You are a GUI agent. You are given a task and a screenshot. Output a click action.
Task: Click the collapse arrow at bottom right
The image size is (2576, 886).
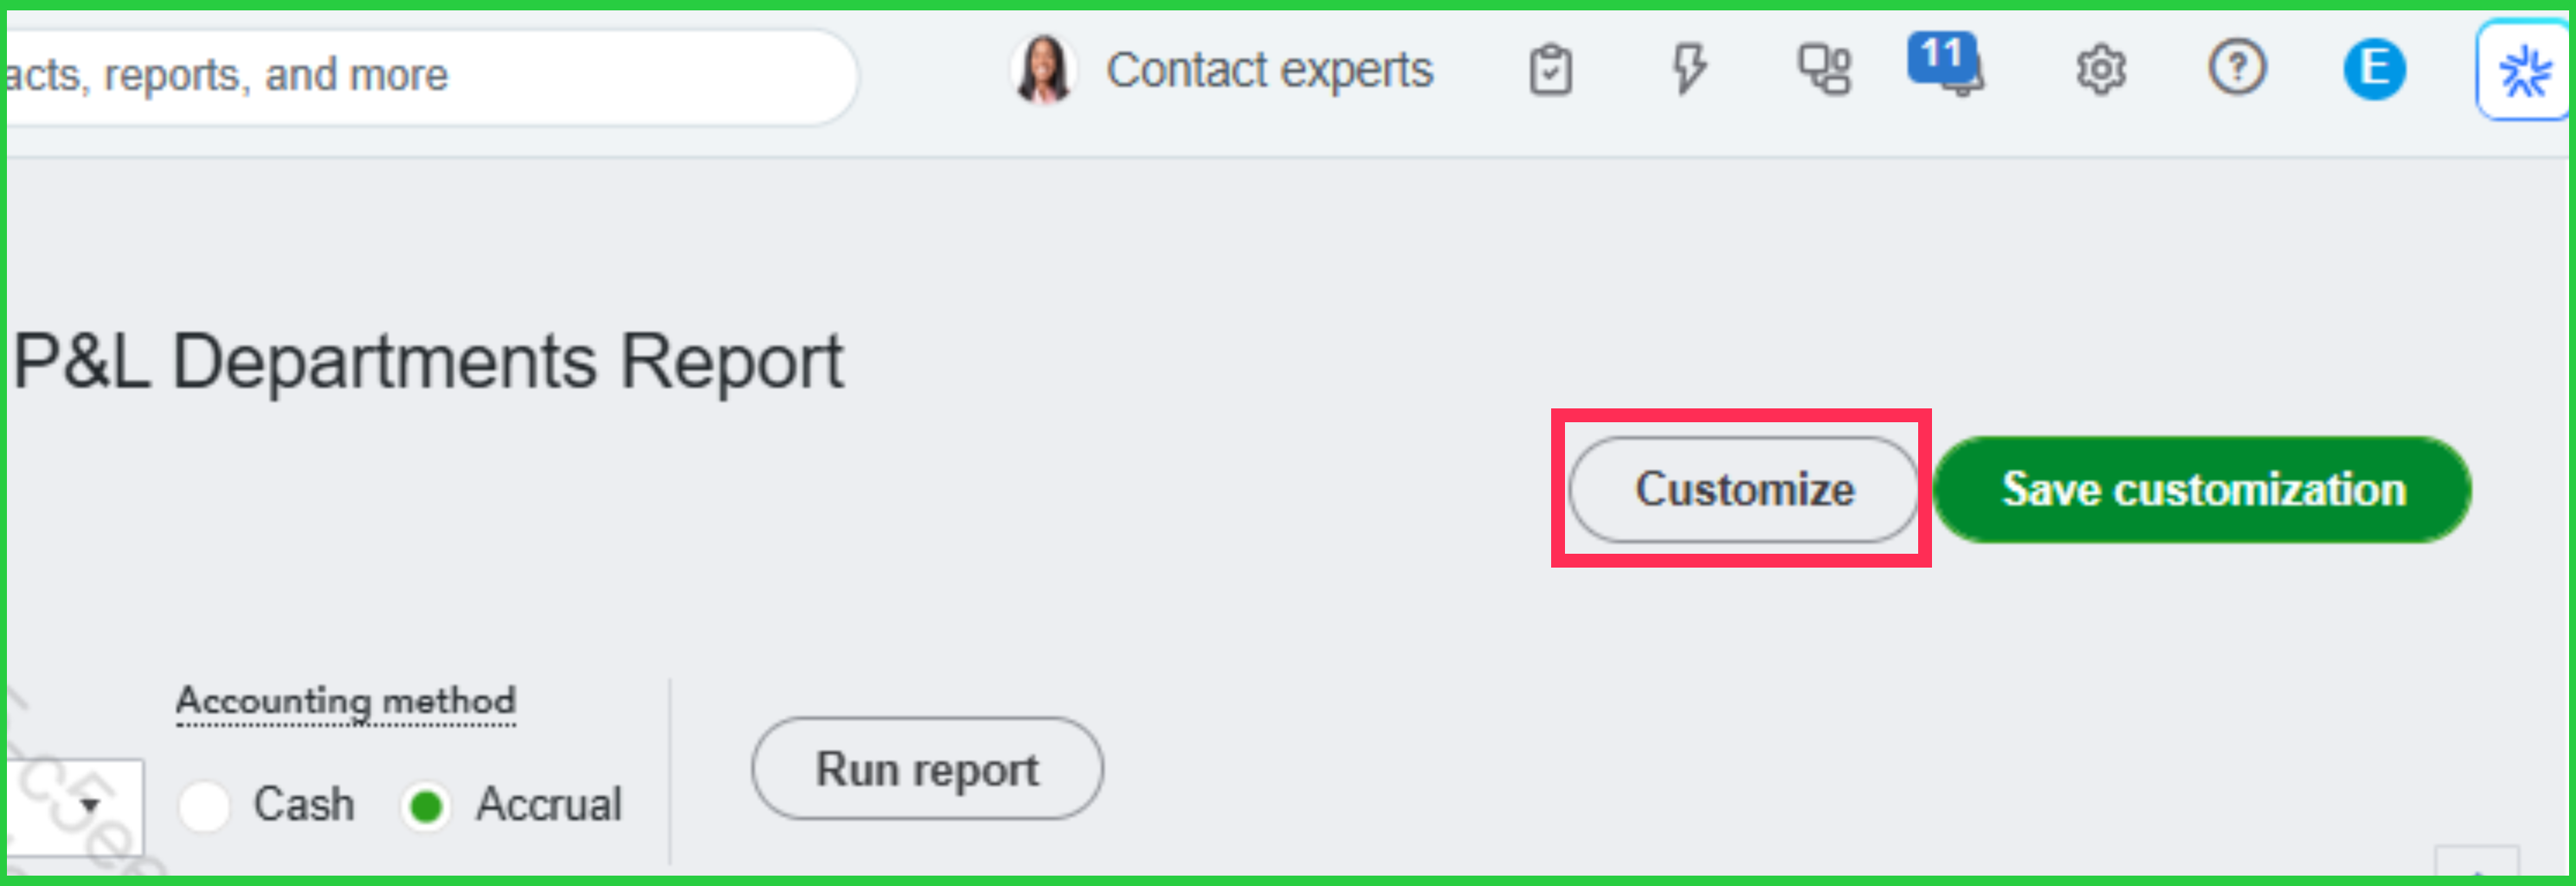click(x=2477, y=864)
